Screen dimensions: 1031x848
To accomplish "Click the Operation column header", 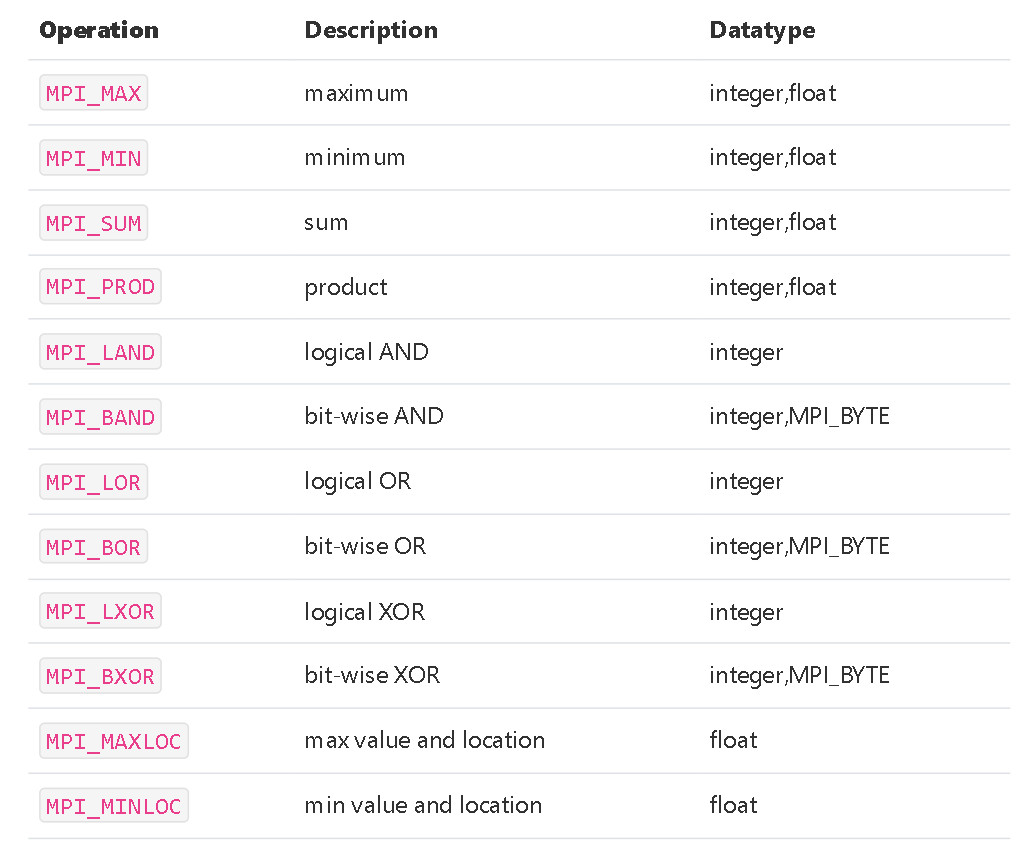I will [x=99, y=30].
